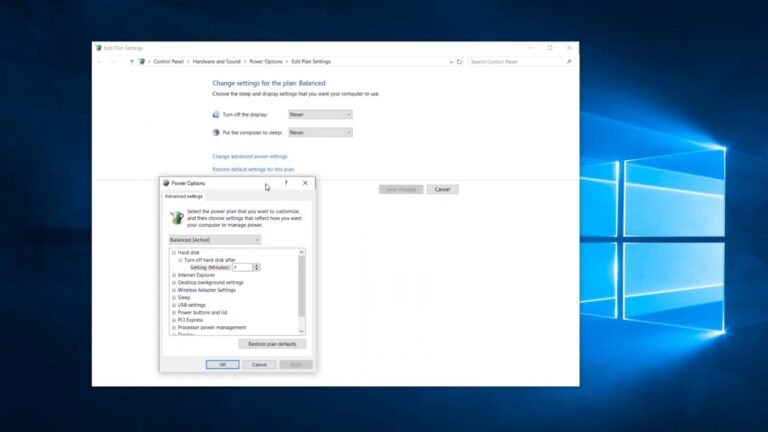Select the Advanced settings tab
The image size is (768, 432).
point(184,196)
